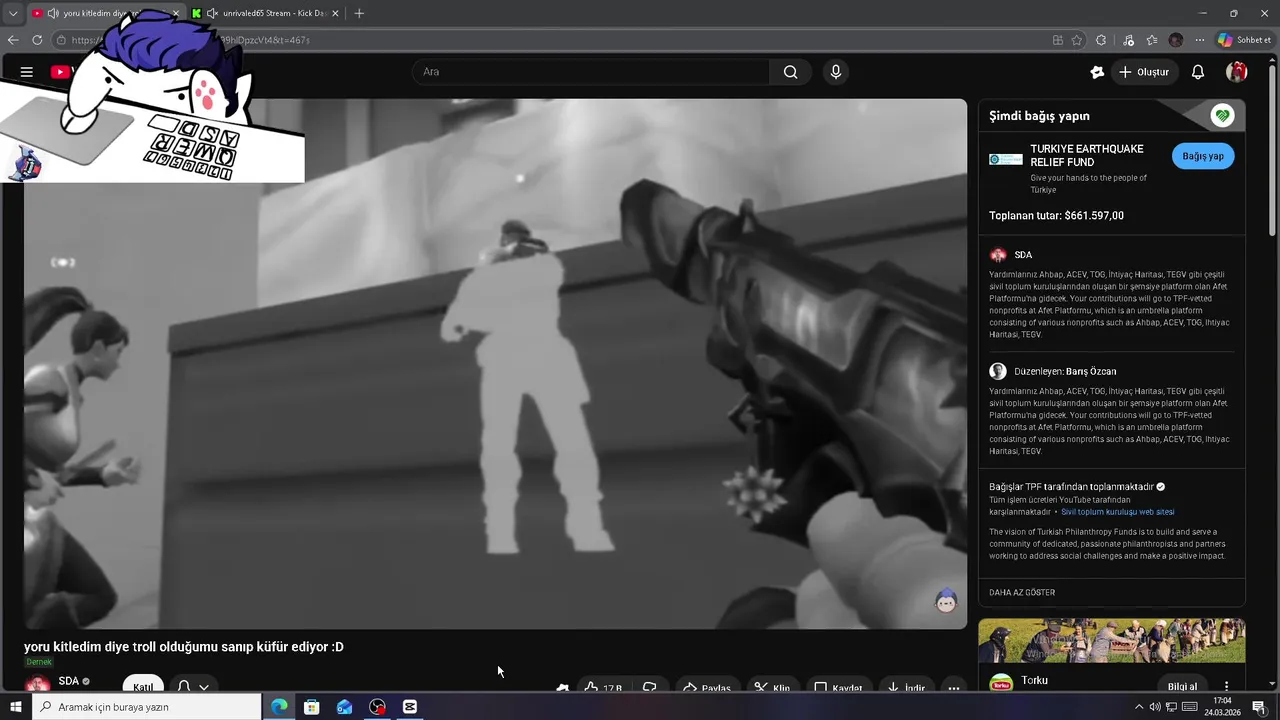The width and height of the screenshot is (1280, 720).
Task: Click the video title yoru kitledim diye
Action: 184,647
